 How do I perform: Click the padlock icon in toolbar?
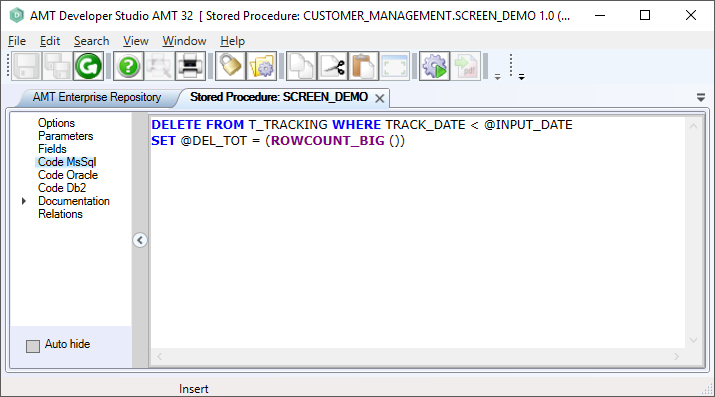(x=230, y=67)
